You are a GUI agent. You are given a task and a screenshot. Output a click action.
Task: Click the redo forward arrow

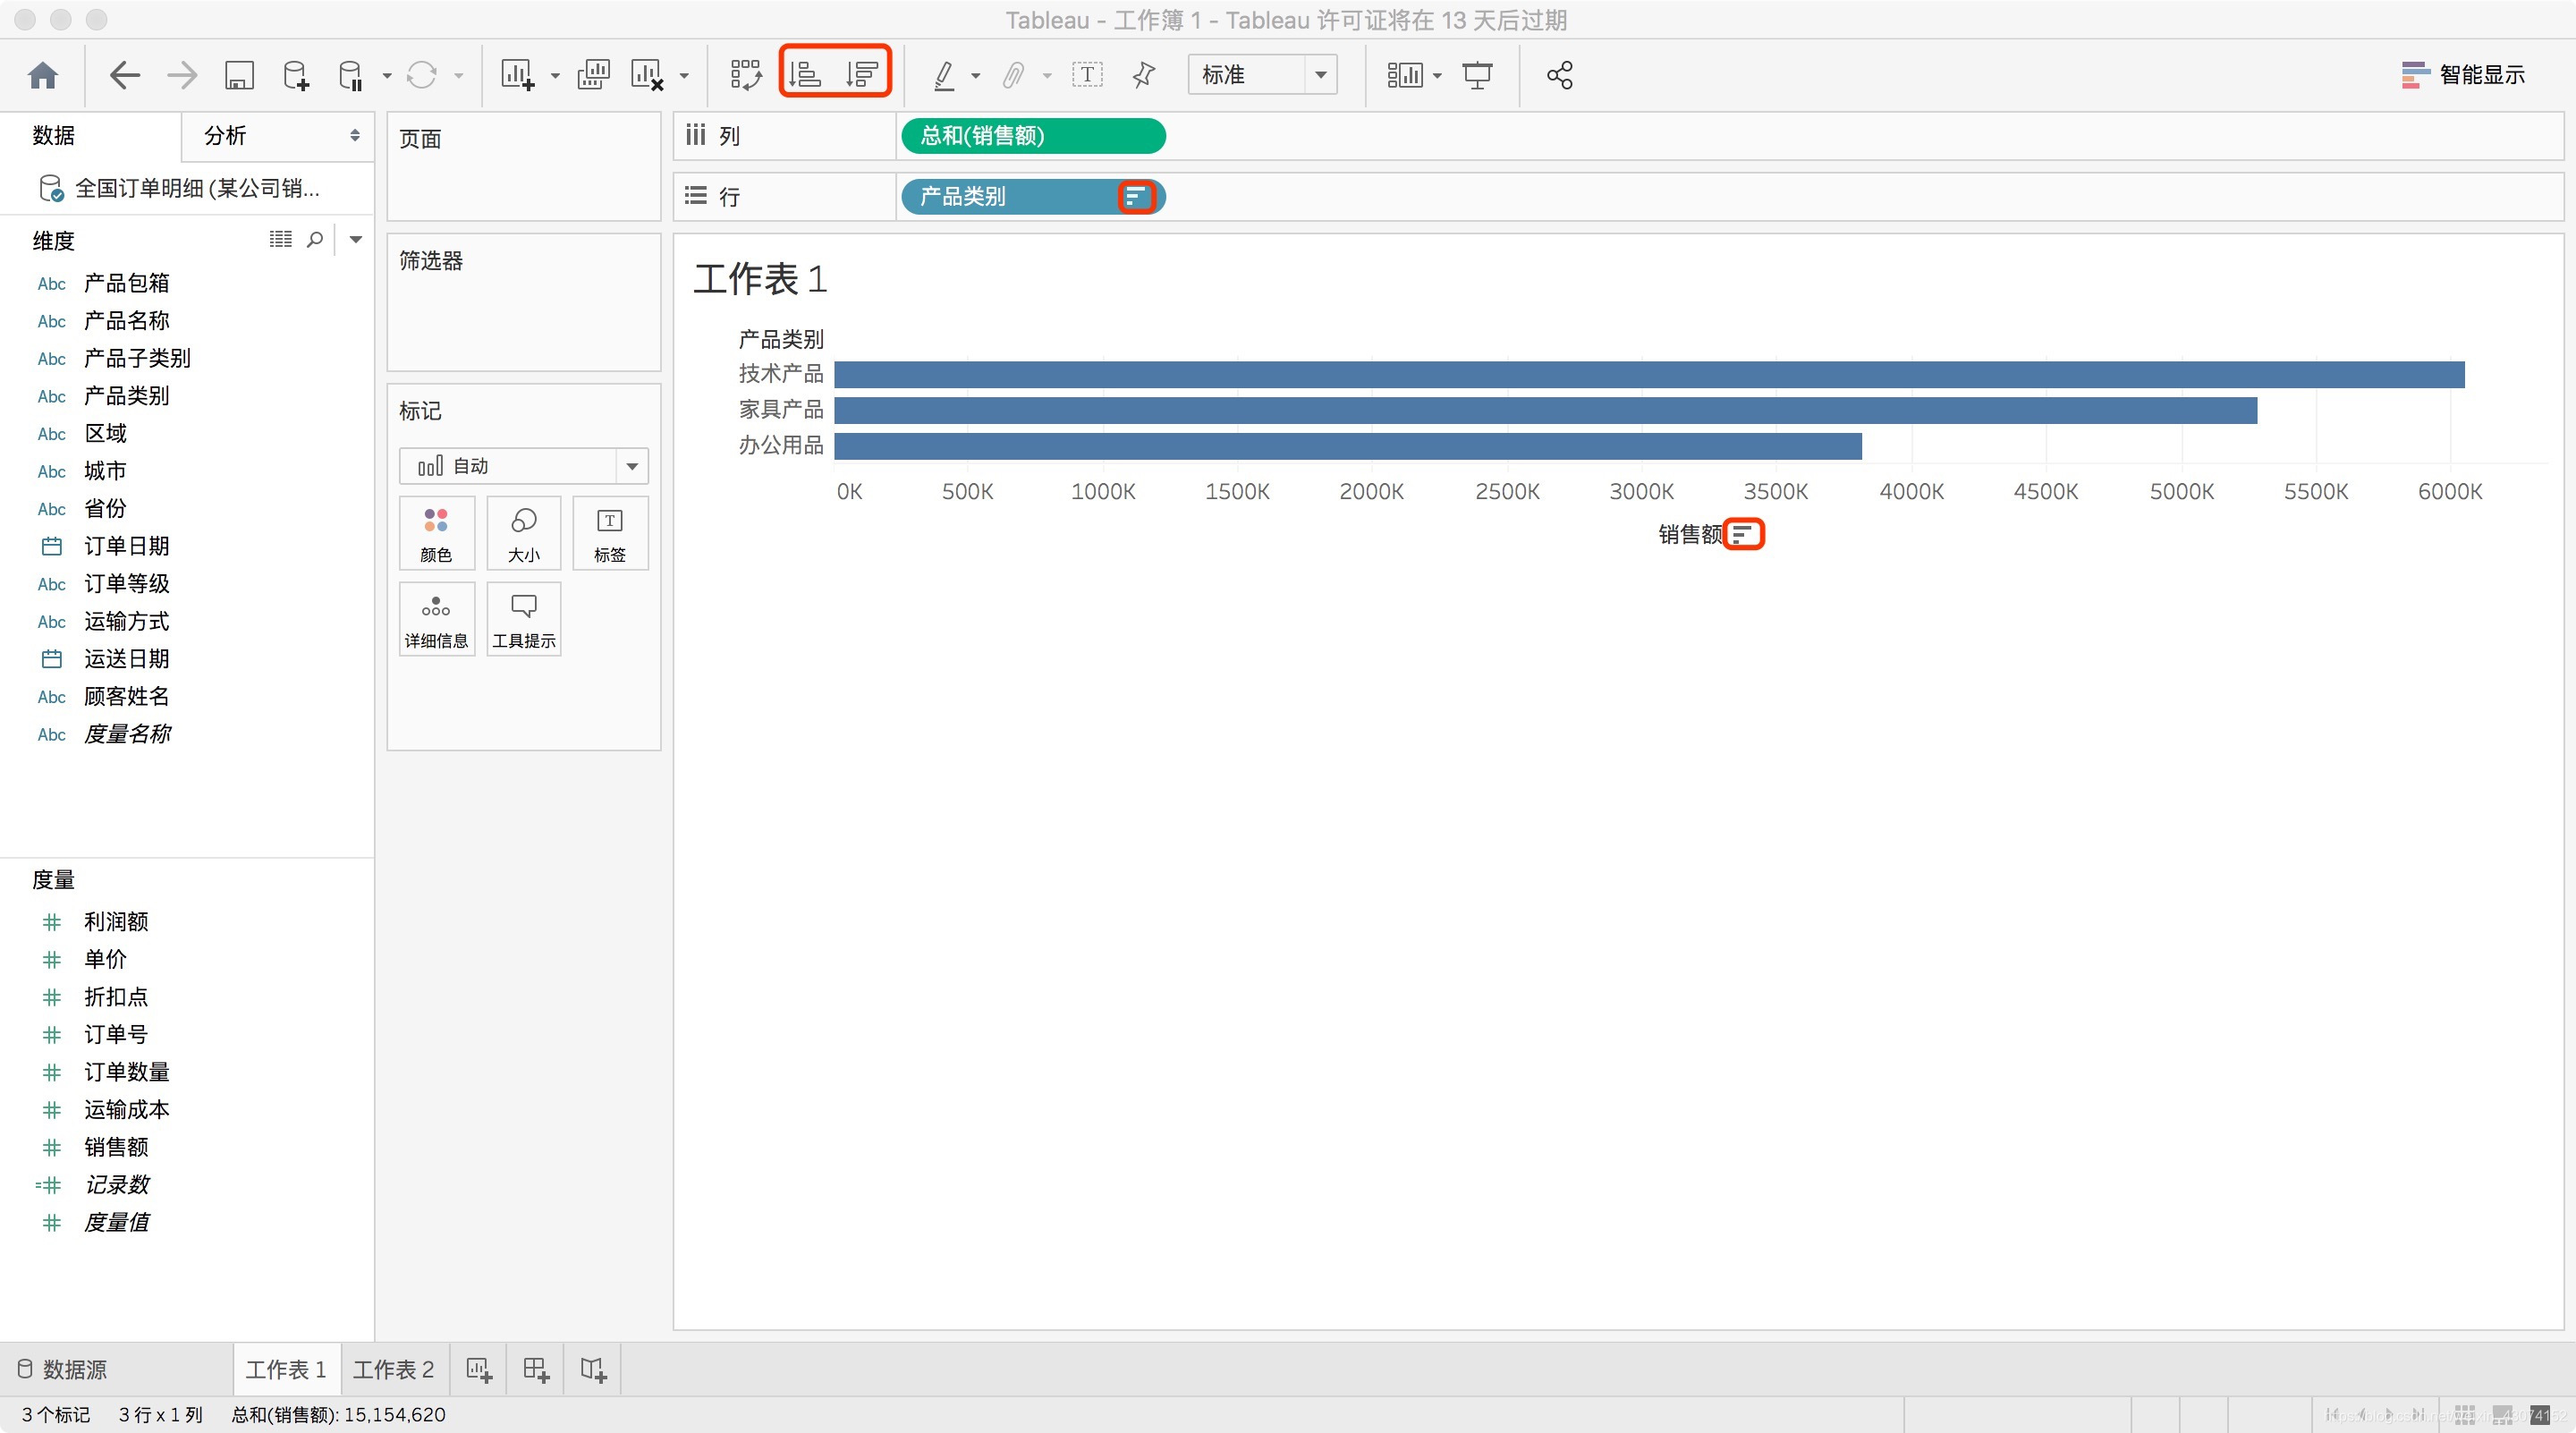[181, 75]
